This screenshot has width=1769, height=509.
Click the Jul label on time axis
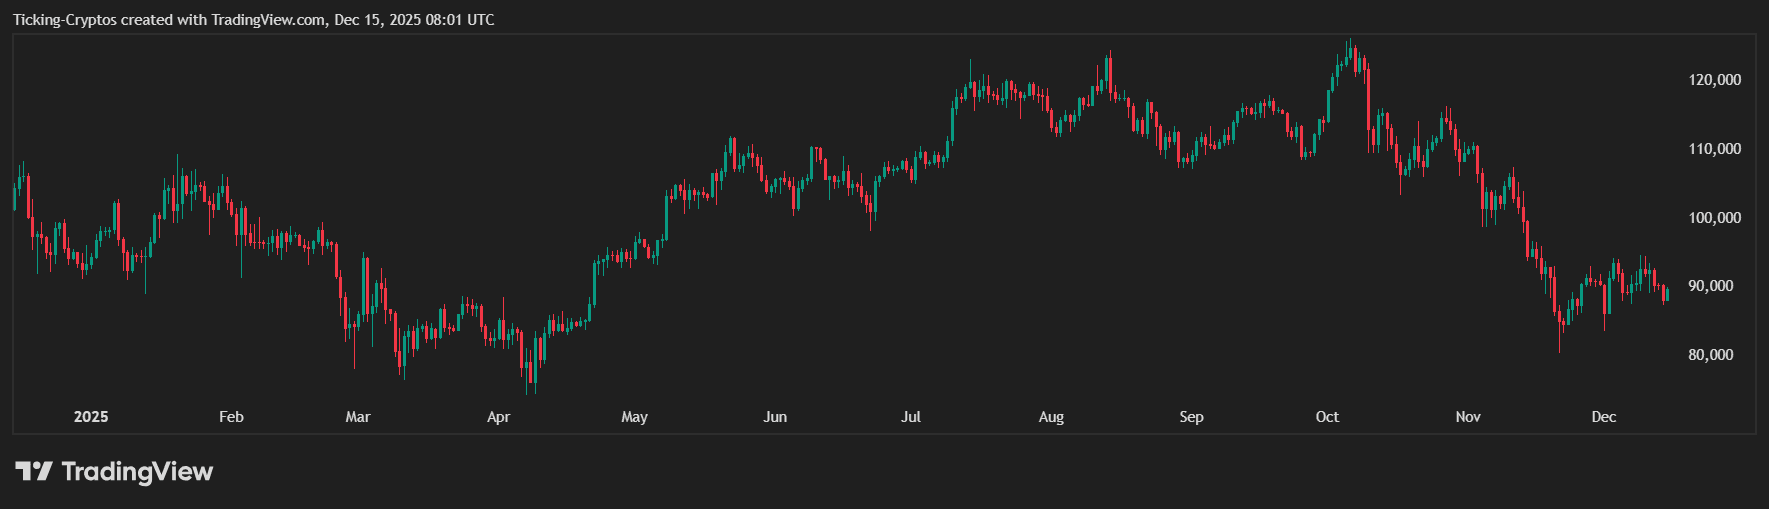(x=911, y=417)
